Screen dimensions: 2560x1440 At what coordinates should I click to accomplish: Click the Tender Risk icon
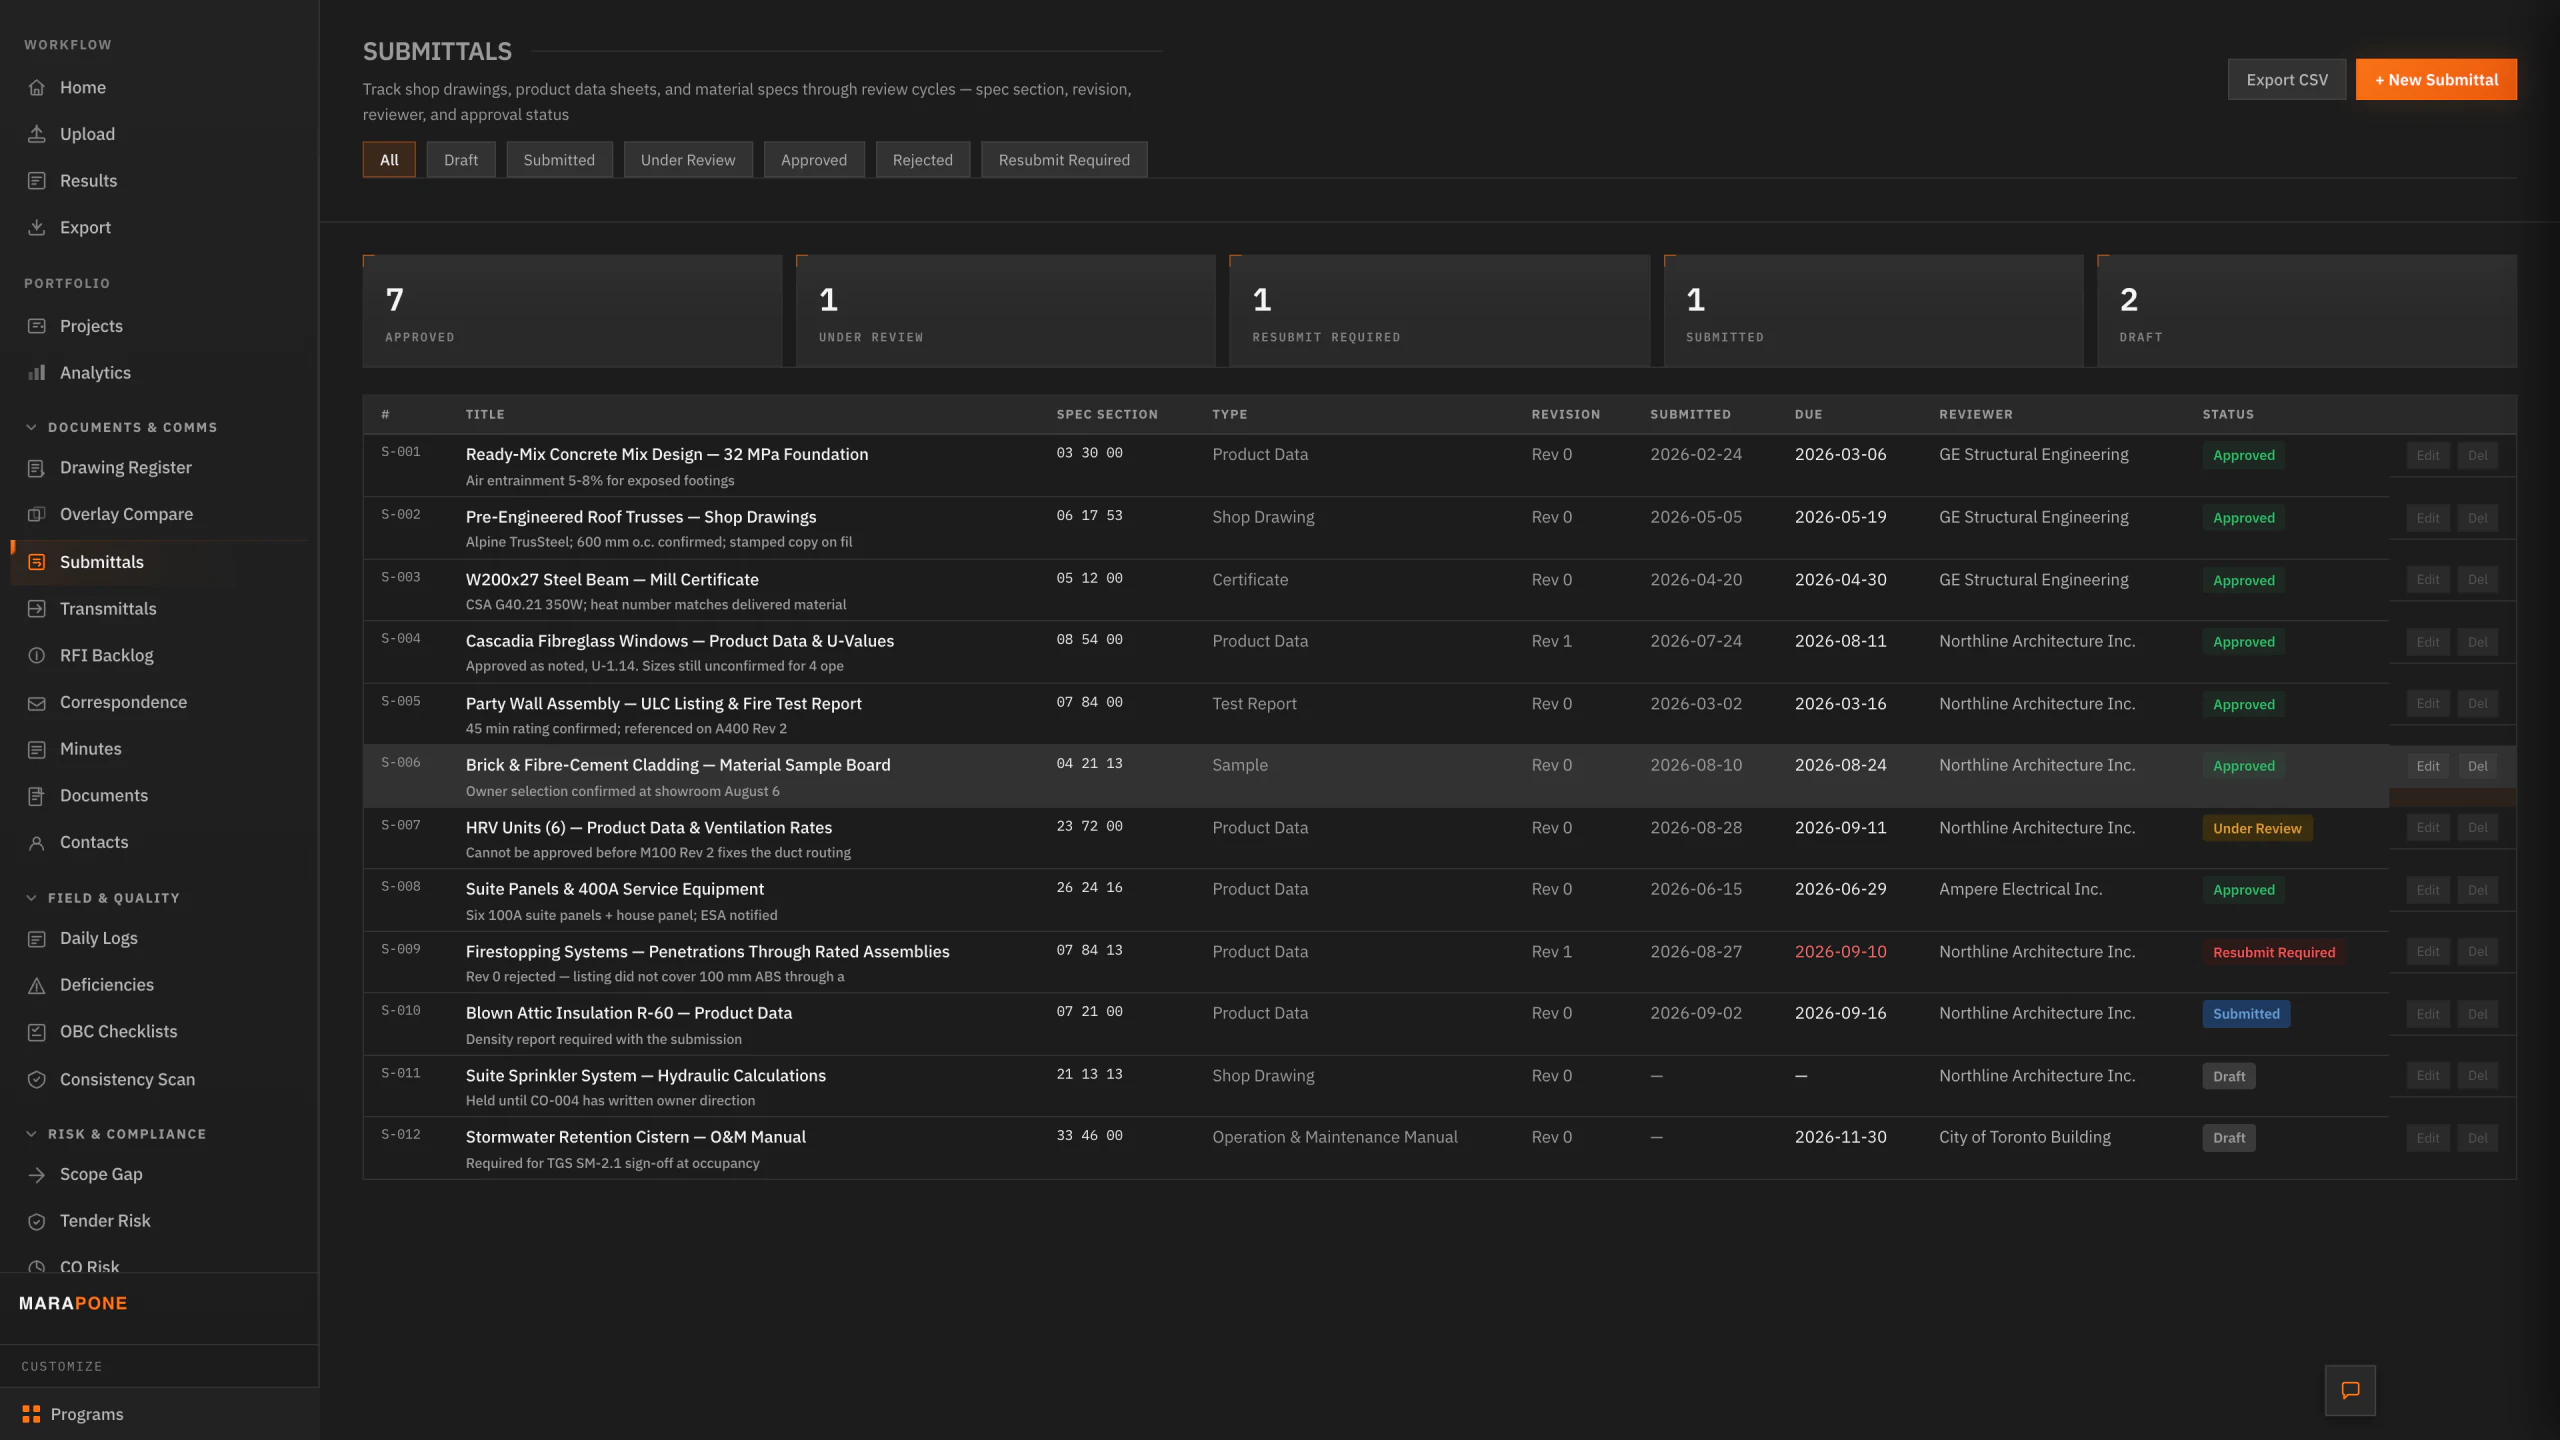[37, 1221]
